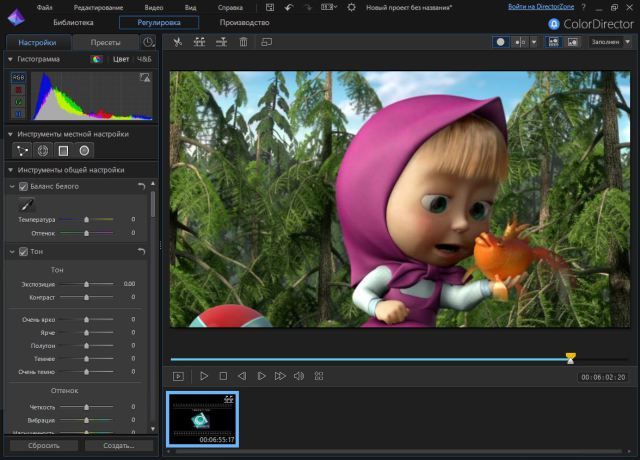Click the Создать... button
This screenshot has width=640, height=460.
(x=119, y=445)
